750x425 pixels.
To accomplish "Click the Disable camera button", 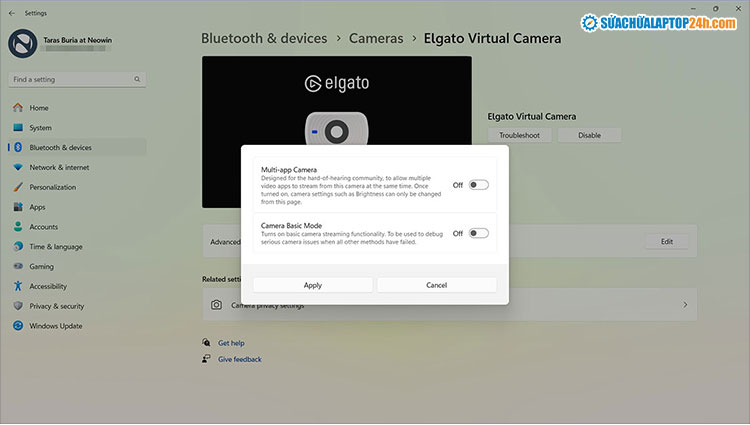I will (x=589, y=135).
